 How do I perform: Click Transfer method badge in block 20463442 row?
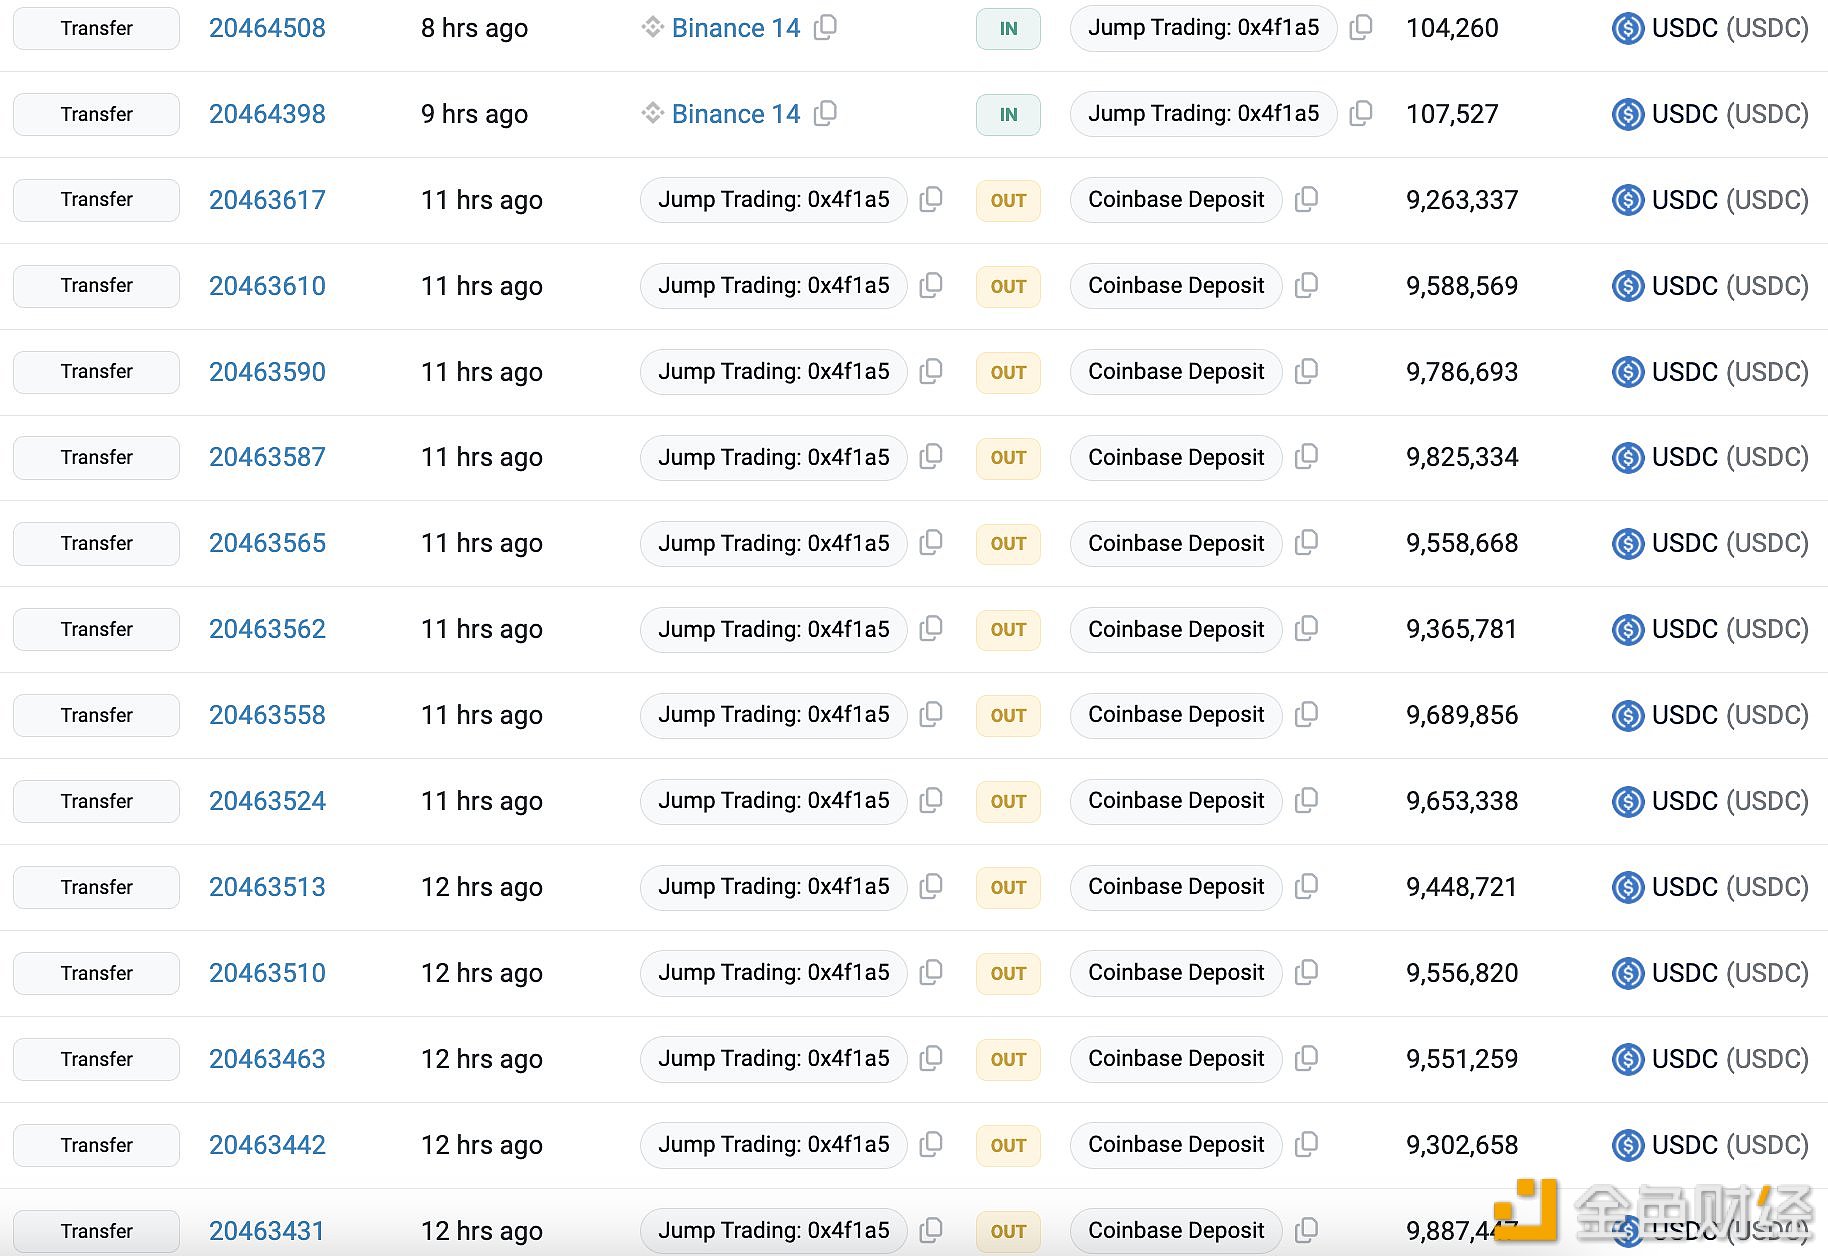point(96,1145)
